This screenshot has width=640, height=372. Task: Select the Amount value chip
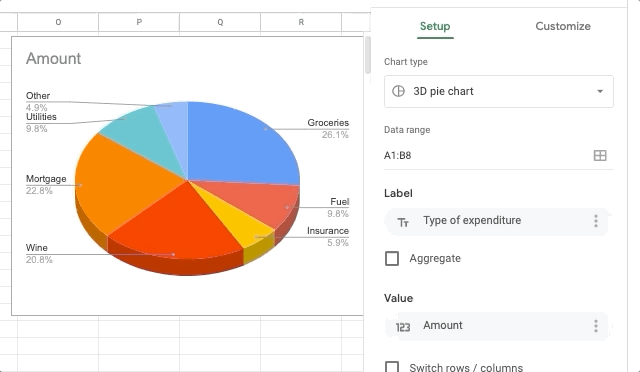(x=496, y=326)
